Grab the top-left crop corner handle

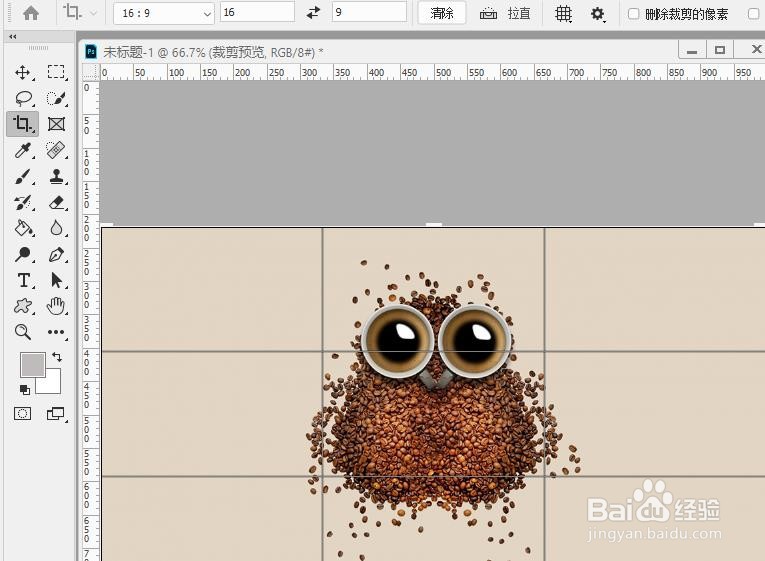pos(107,225)
